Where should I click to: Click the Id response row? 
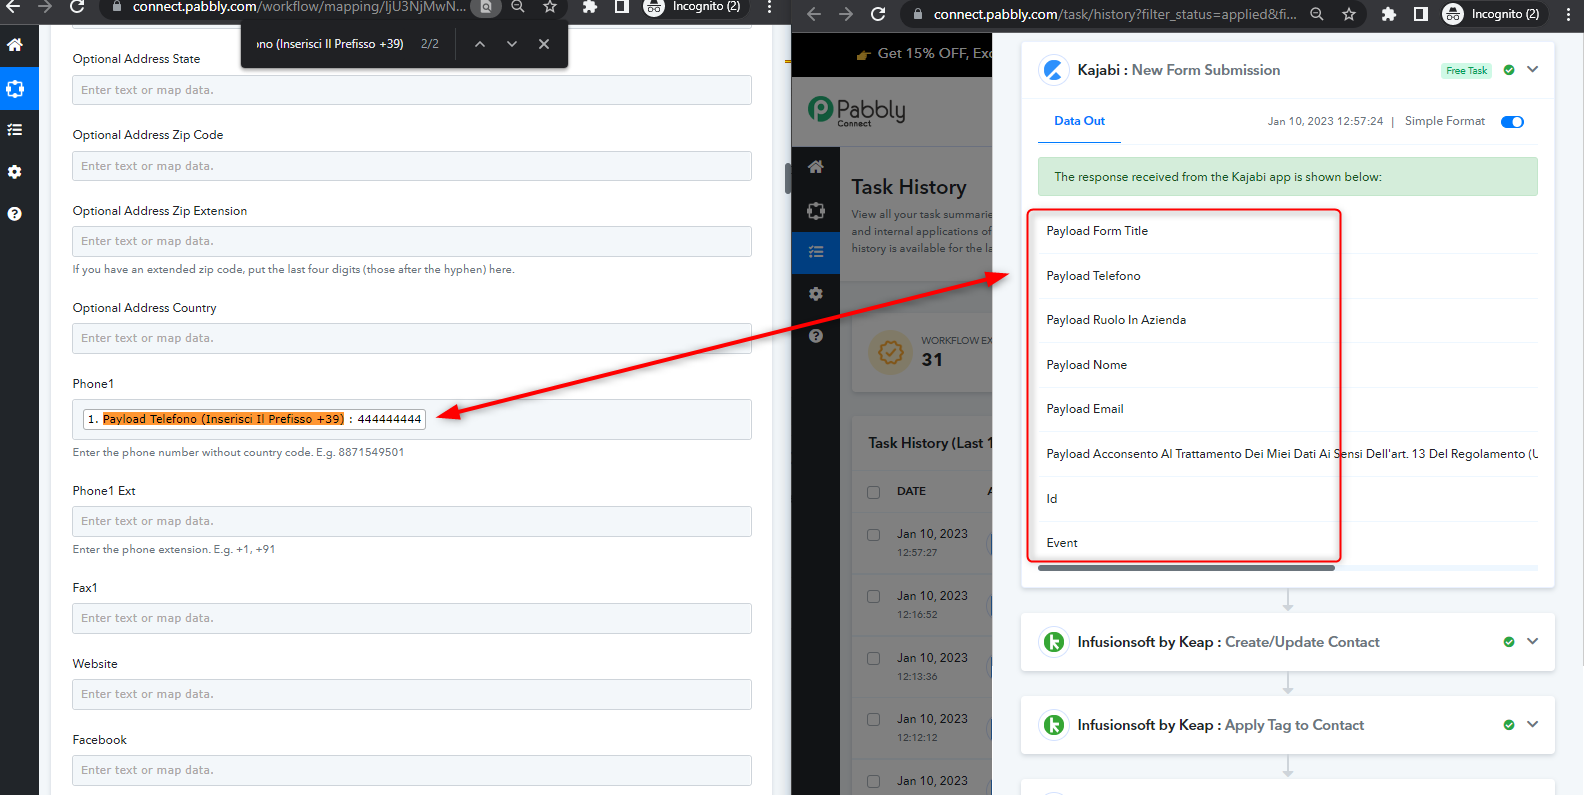[x=1288, y=499]
